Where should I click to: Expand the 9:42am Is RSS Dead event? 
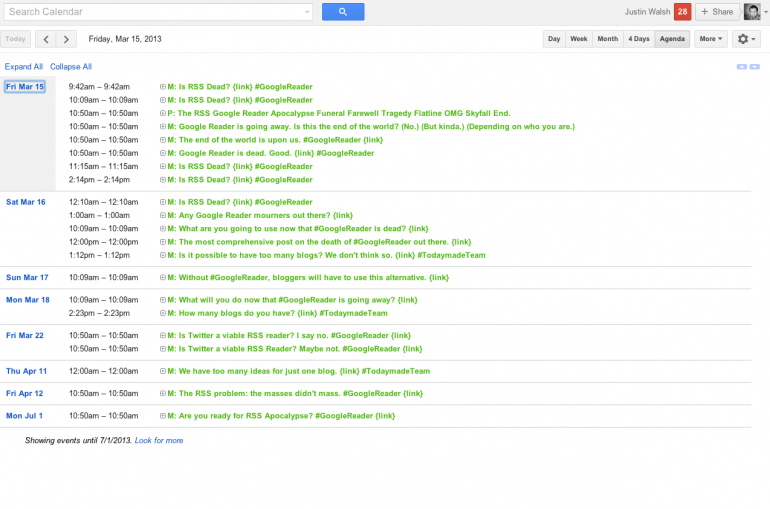163,87
